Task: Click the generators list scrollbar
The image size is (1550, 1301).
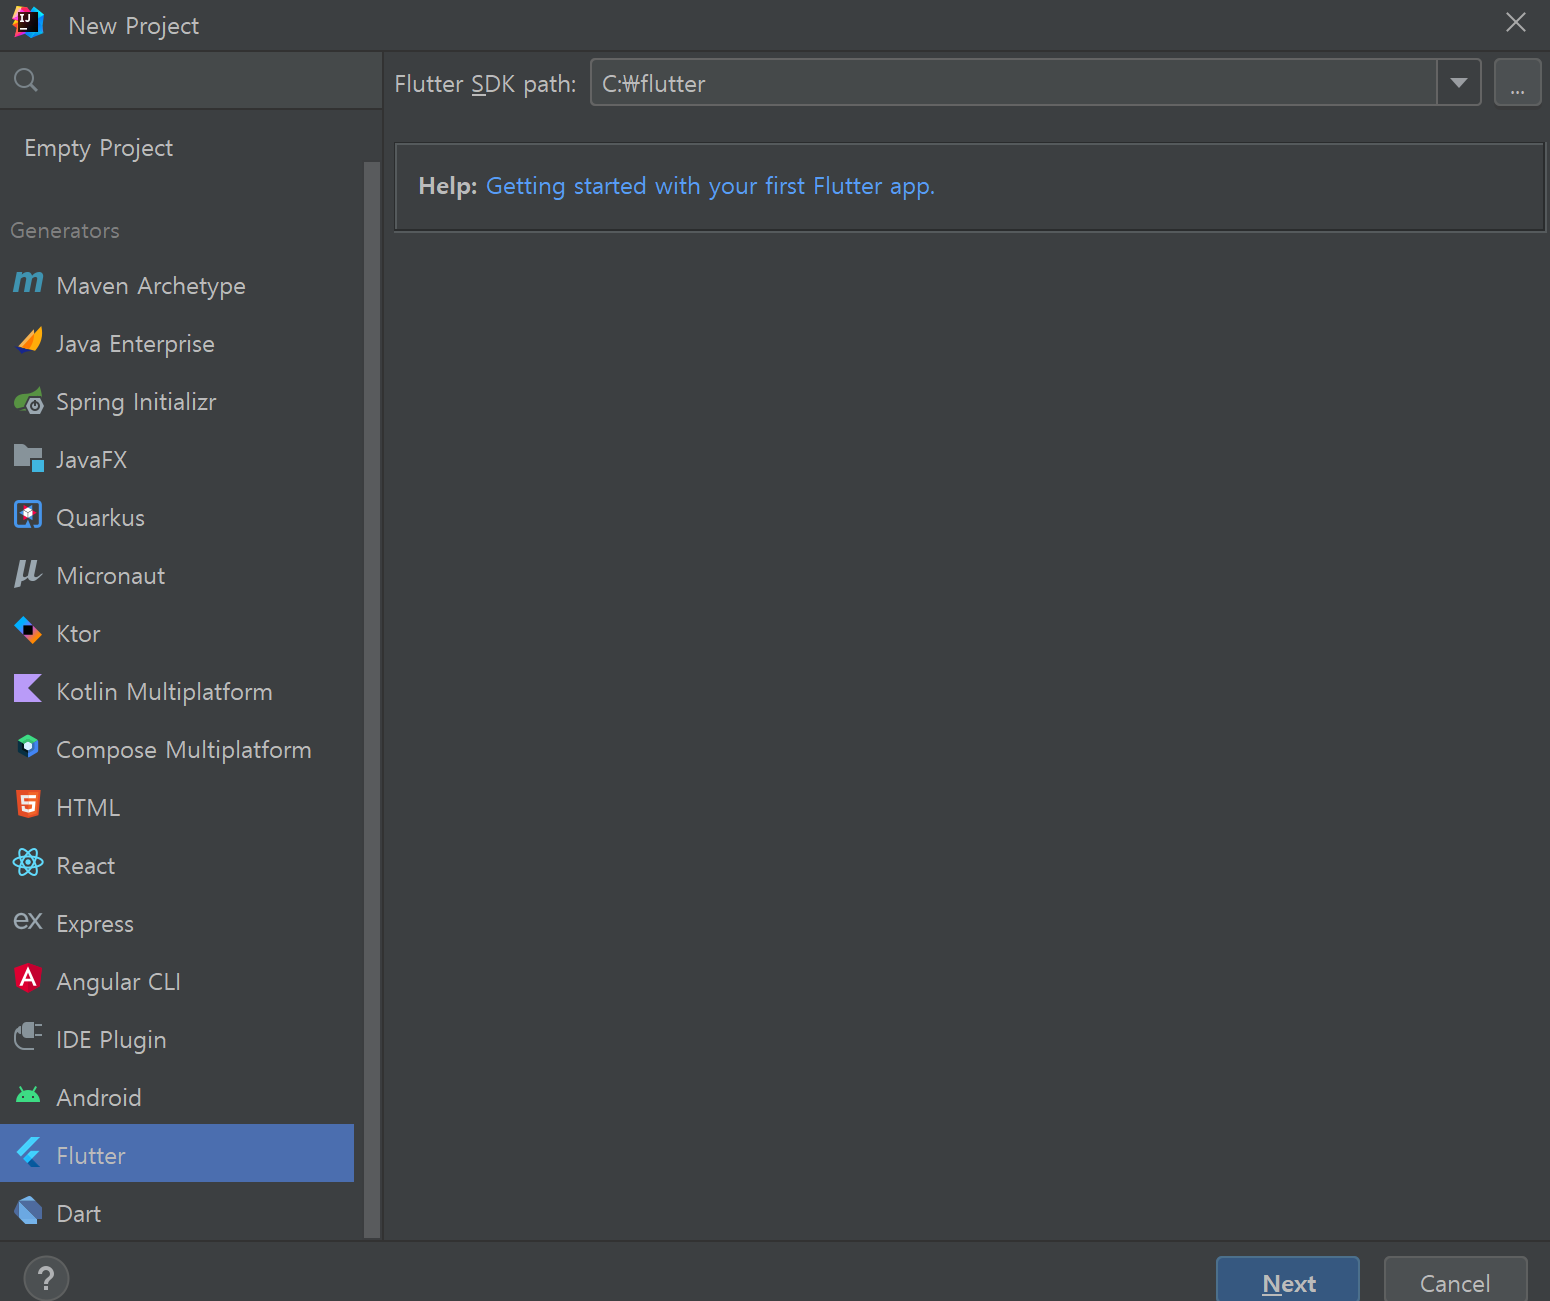Action: (x=372, y=700)
